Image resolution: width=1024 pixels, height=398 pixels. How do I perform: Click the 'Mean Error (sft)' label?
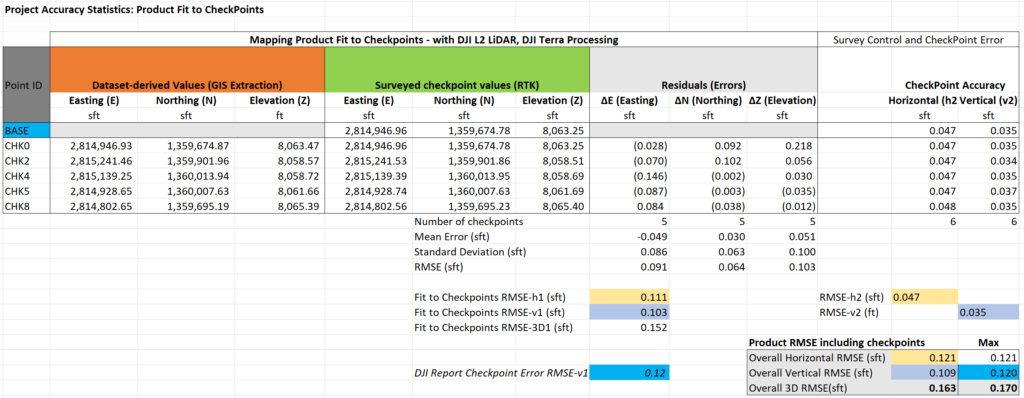pyautogui.click(x=451, y=236)
